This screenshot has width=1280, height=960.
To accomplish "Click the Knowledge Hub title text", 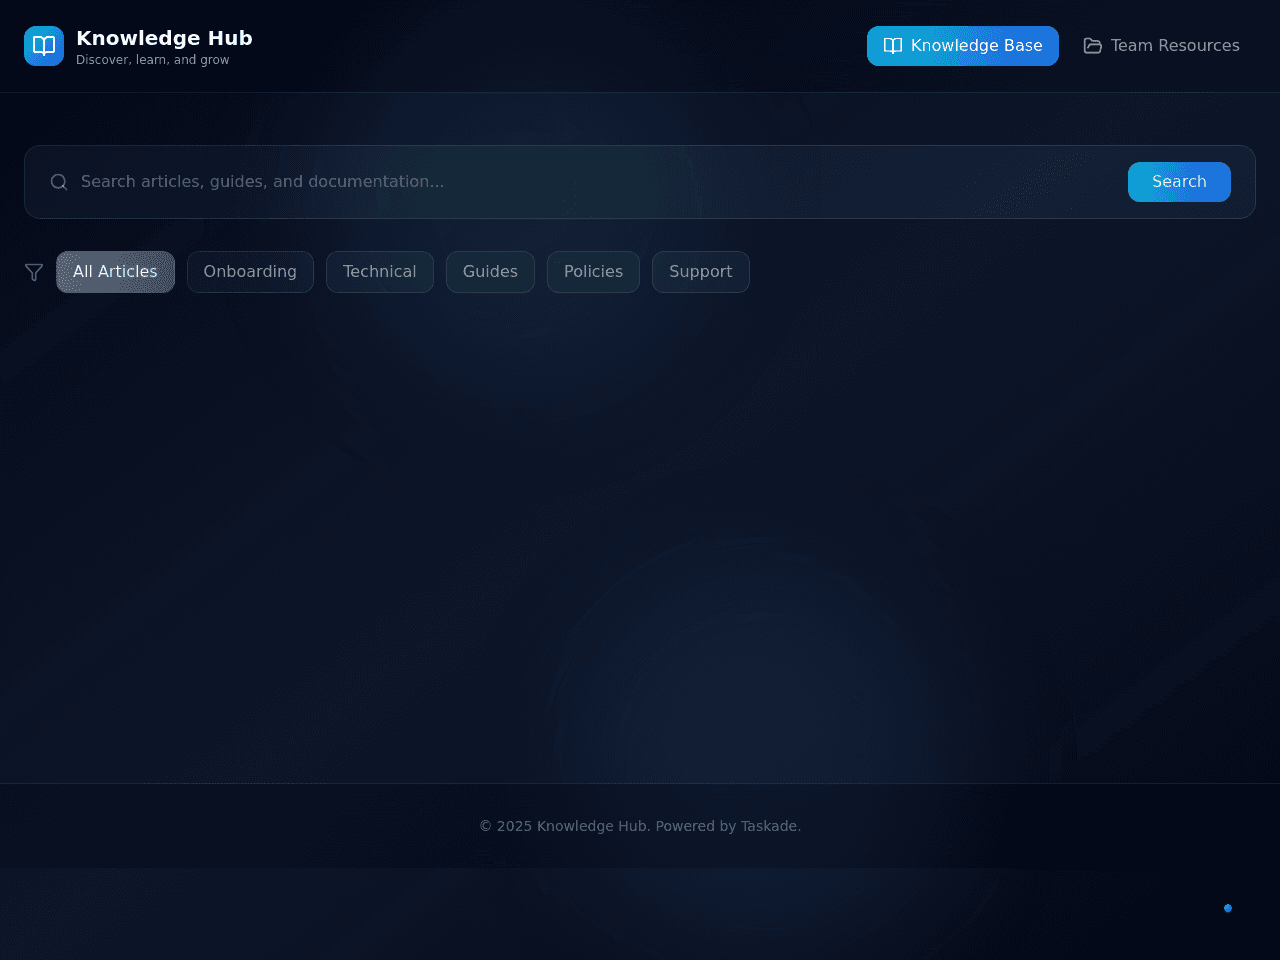I will tap(164, 38).
